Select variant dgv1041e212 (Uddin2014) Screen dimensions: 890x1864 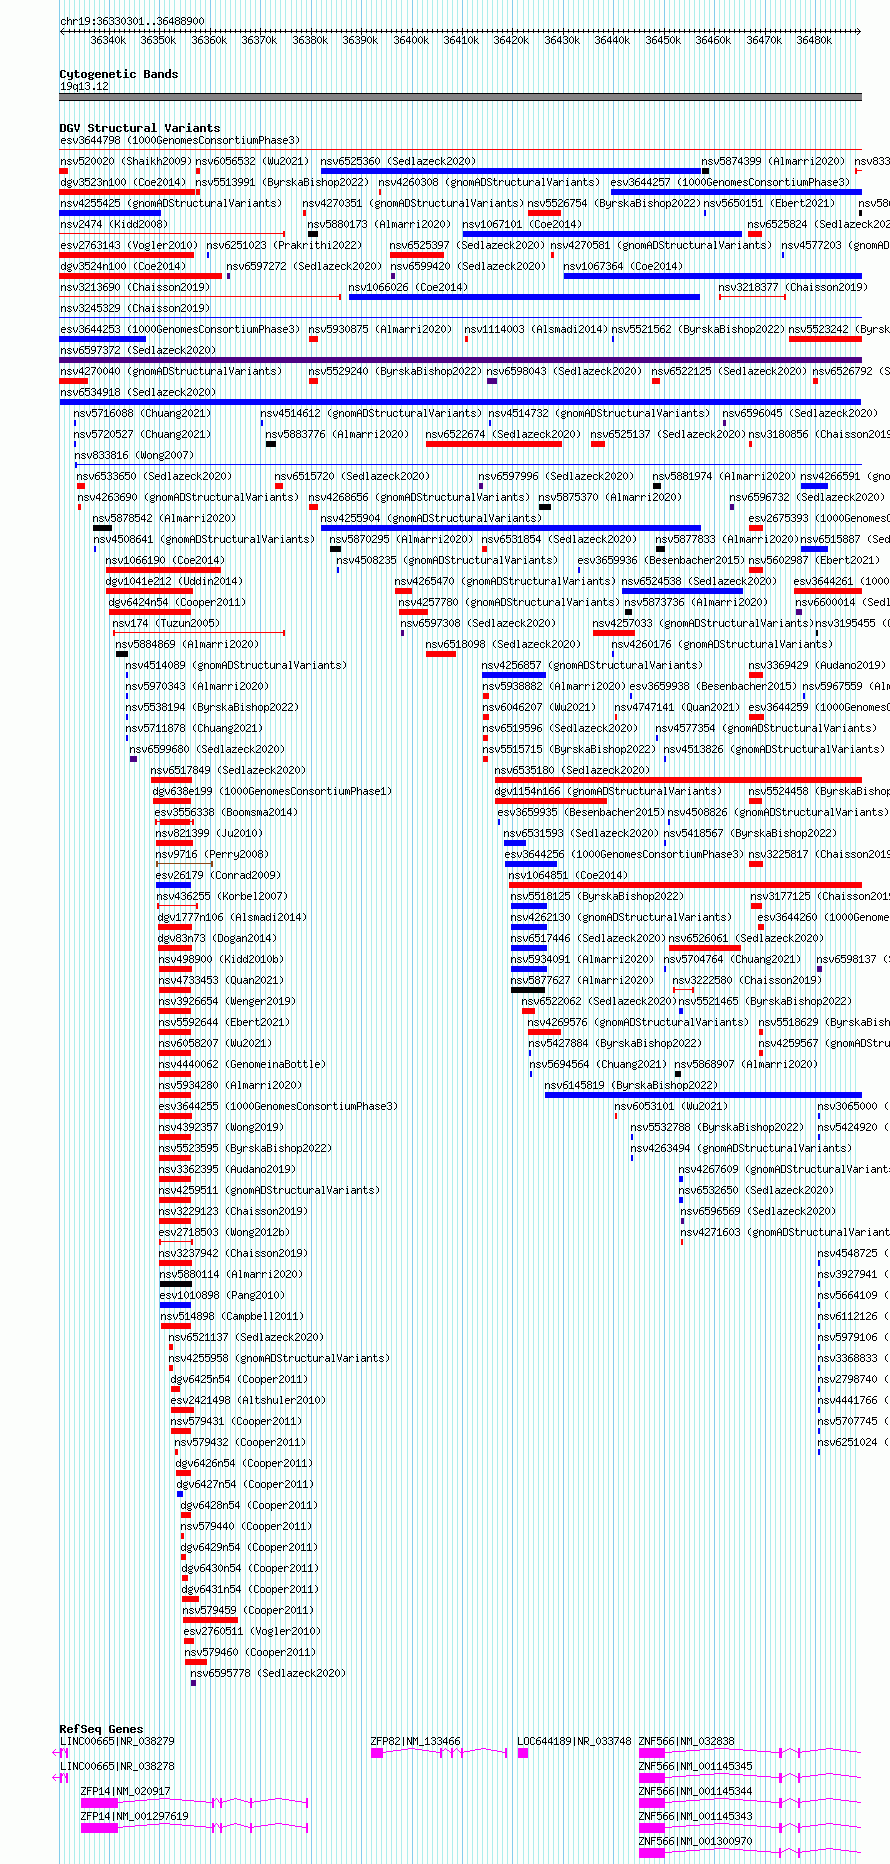coord(173,581)
